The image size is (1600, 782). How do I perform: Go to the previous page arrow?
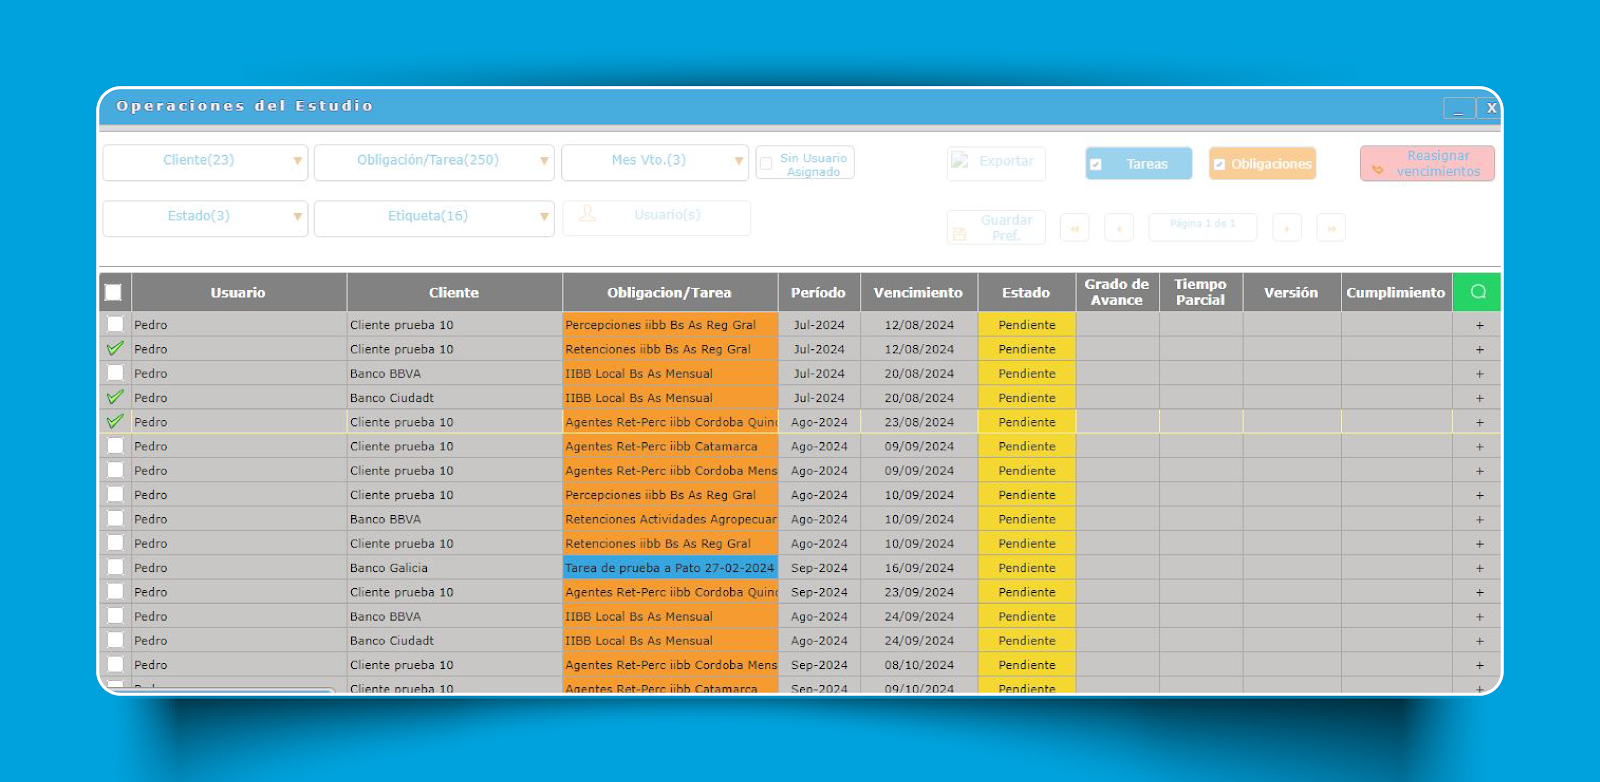1118,228
